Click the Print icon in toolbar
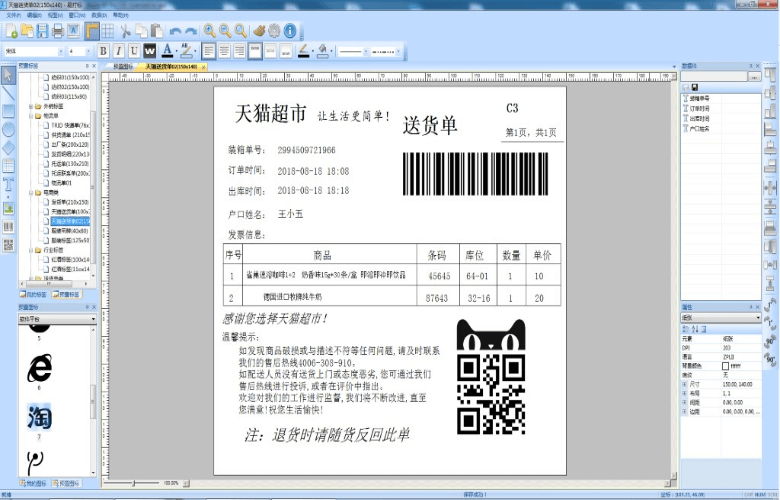Screen dimensions: 780x500 (x=58, y=31)
